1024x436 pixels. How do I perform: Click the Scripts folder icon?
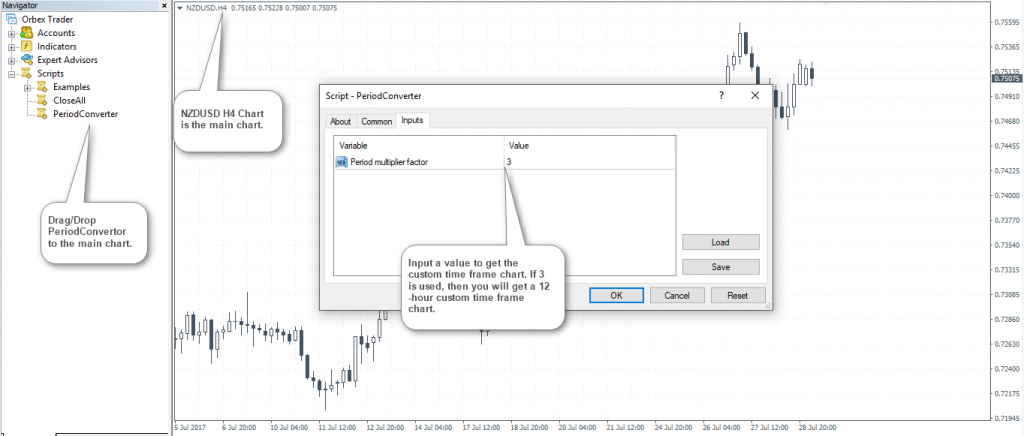click(x=27, y=74)
